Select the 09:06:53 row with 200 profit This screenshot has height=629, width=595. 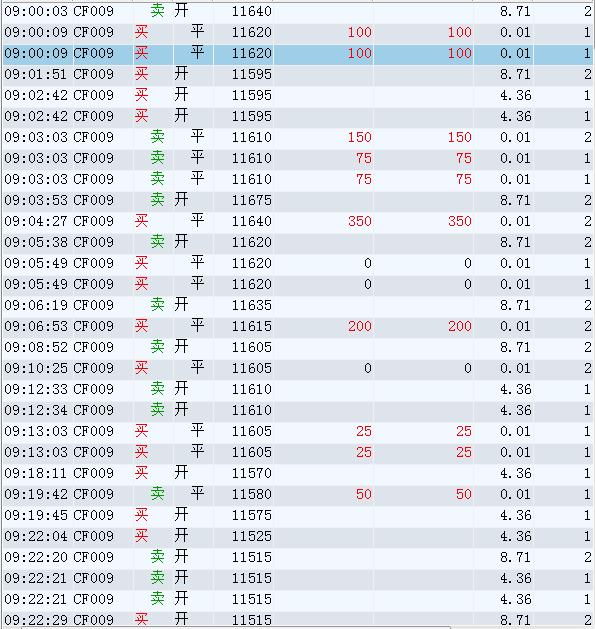(x=298, y=327)
